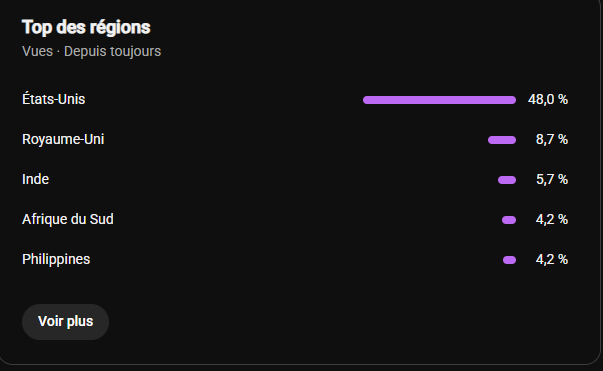
Task: Click the États-Unis purple progress bar
Action: pyautogui.click(x=439, y=100)
